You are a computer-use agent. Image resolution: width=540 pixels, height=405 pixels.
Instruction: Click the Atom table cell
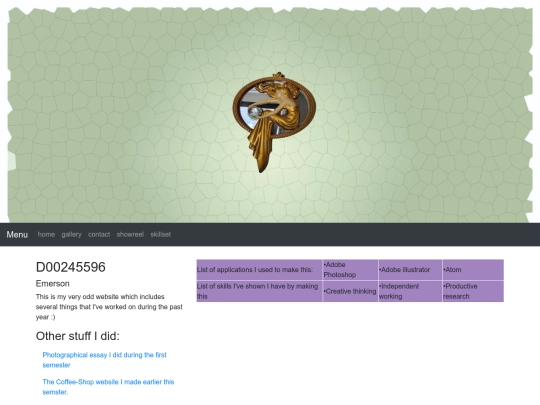tap(473, 270)
